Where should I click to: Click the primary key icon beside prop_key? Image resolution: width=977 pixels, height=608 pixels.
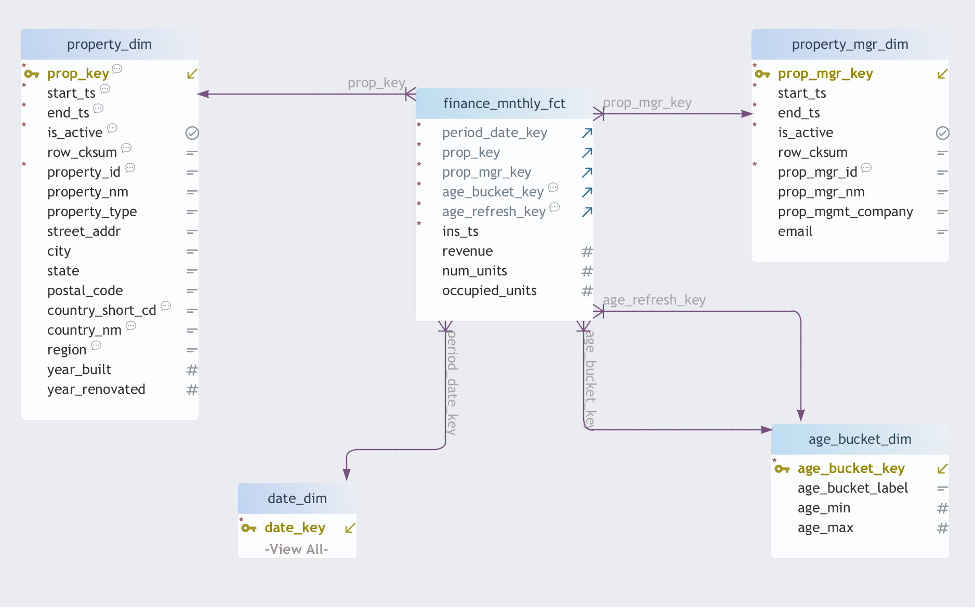(31, 73)
